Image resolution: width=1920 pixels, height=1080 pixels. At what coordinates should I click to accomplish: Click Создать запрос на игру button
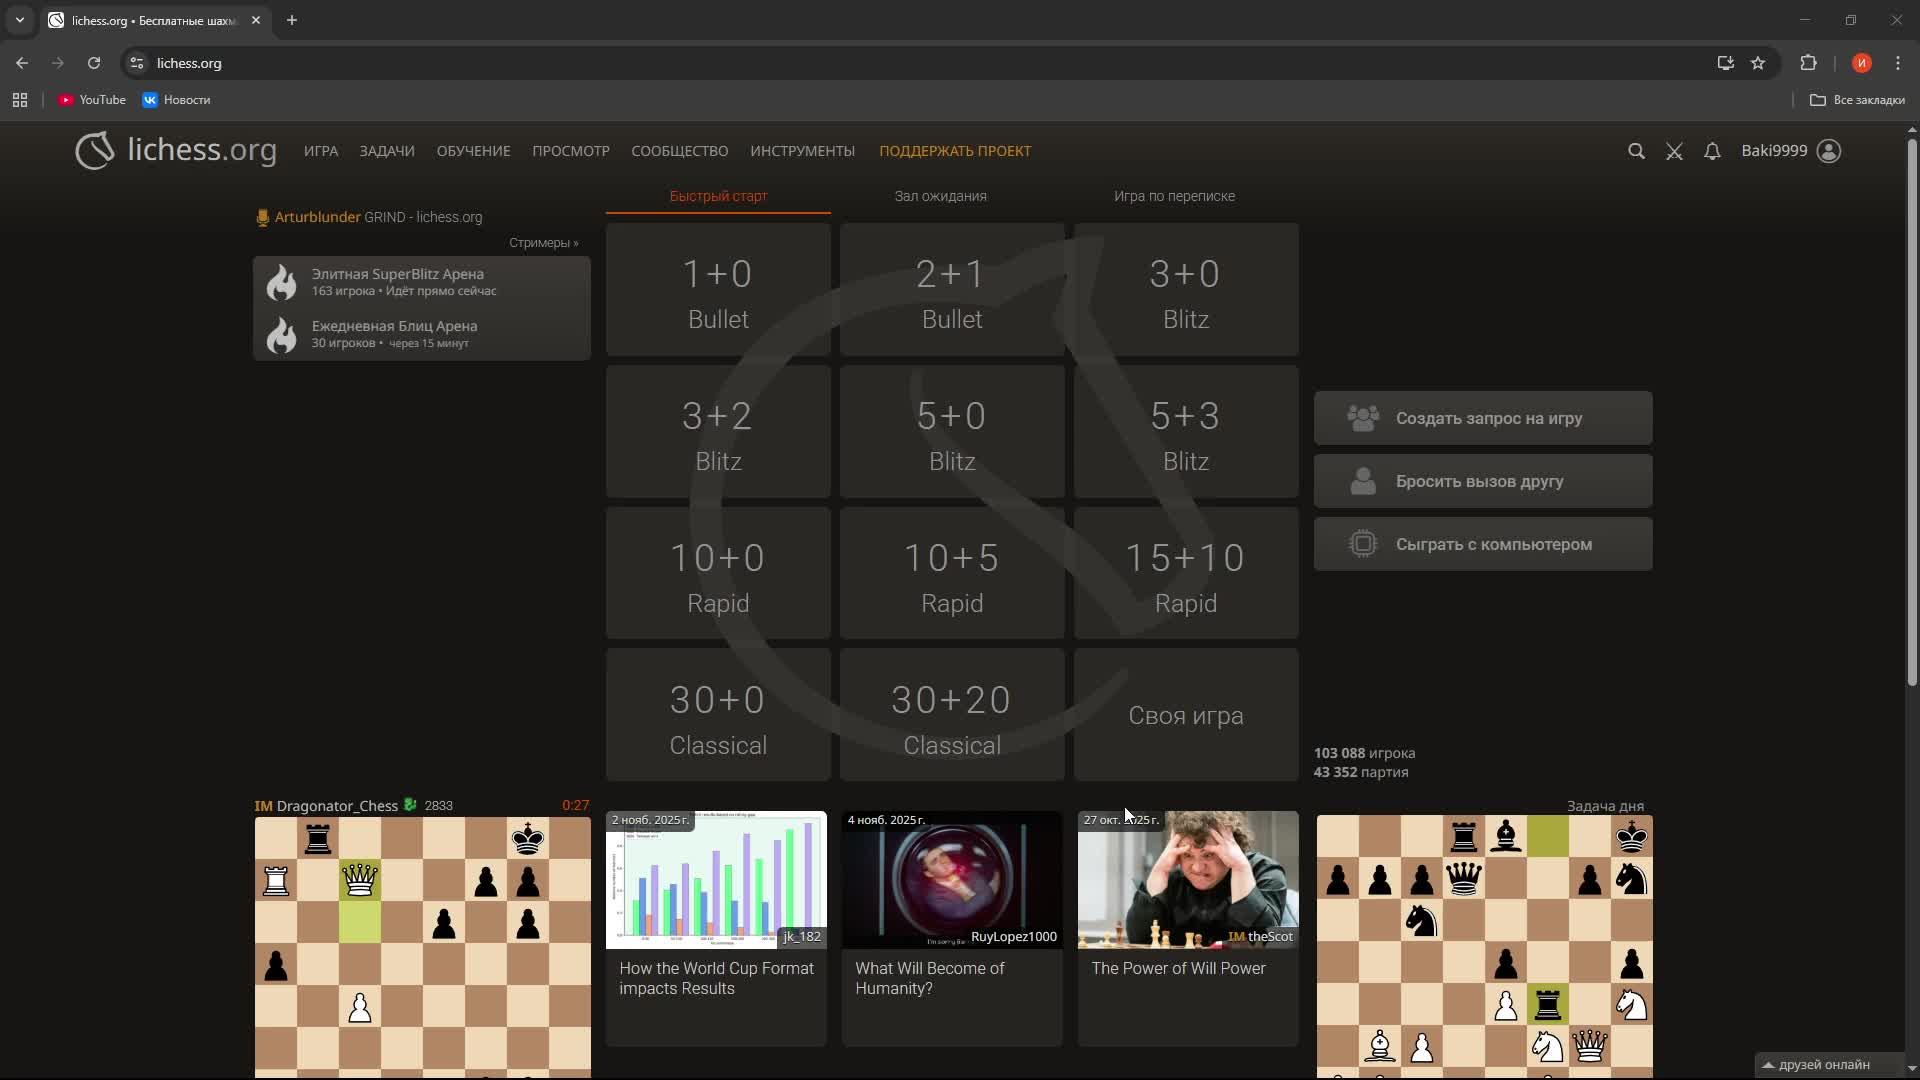point(1482,418)
